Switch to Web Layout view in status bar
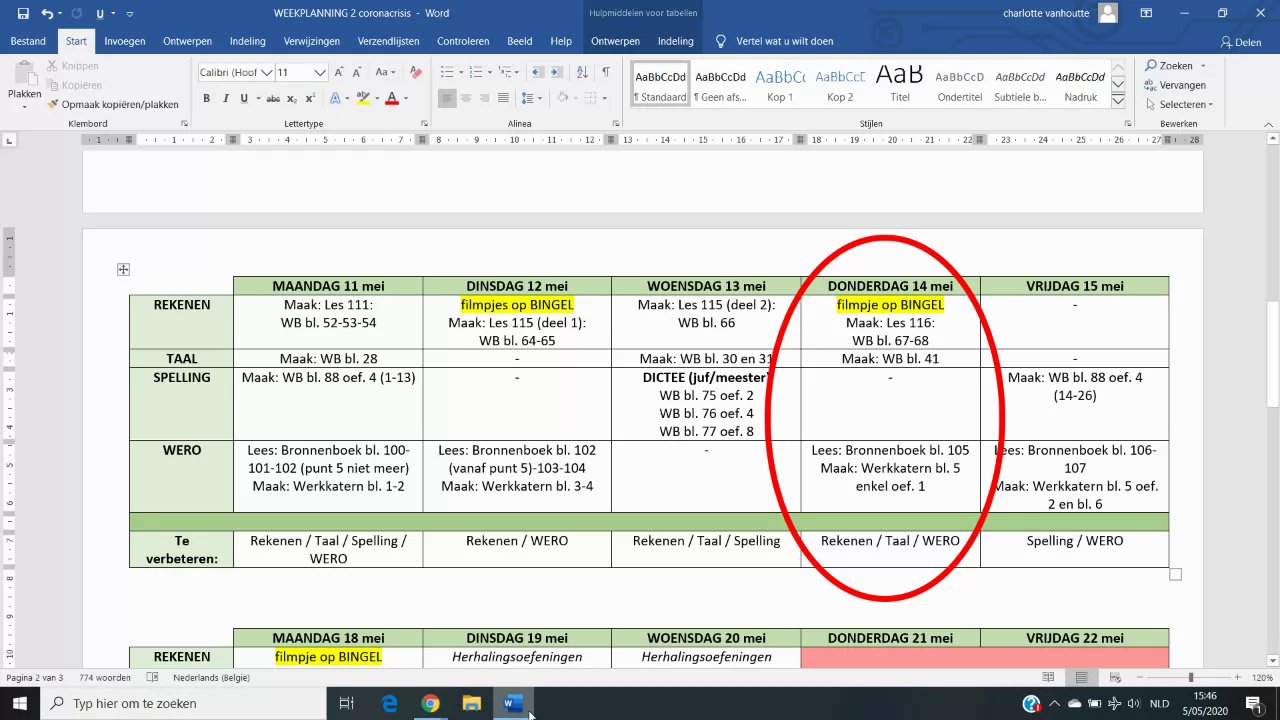The image size is (1280, 720). [1114, 678]
